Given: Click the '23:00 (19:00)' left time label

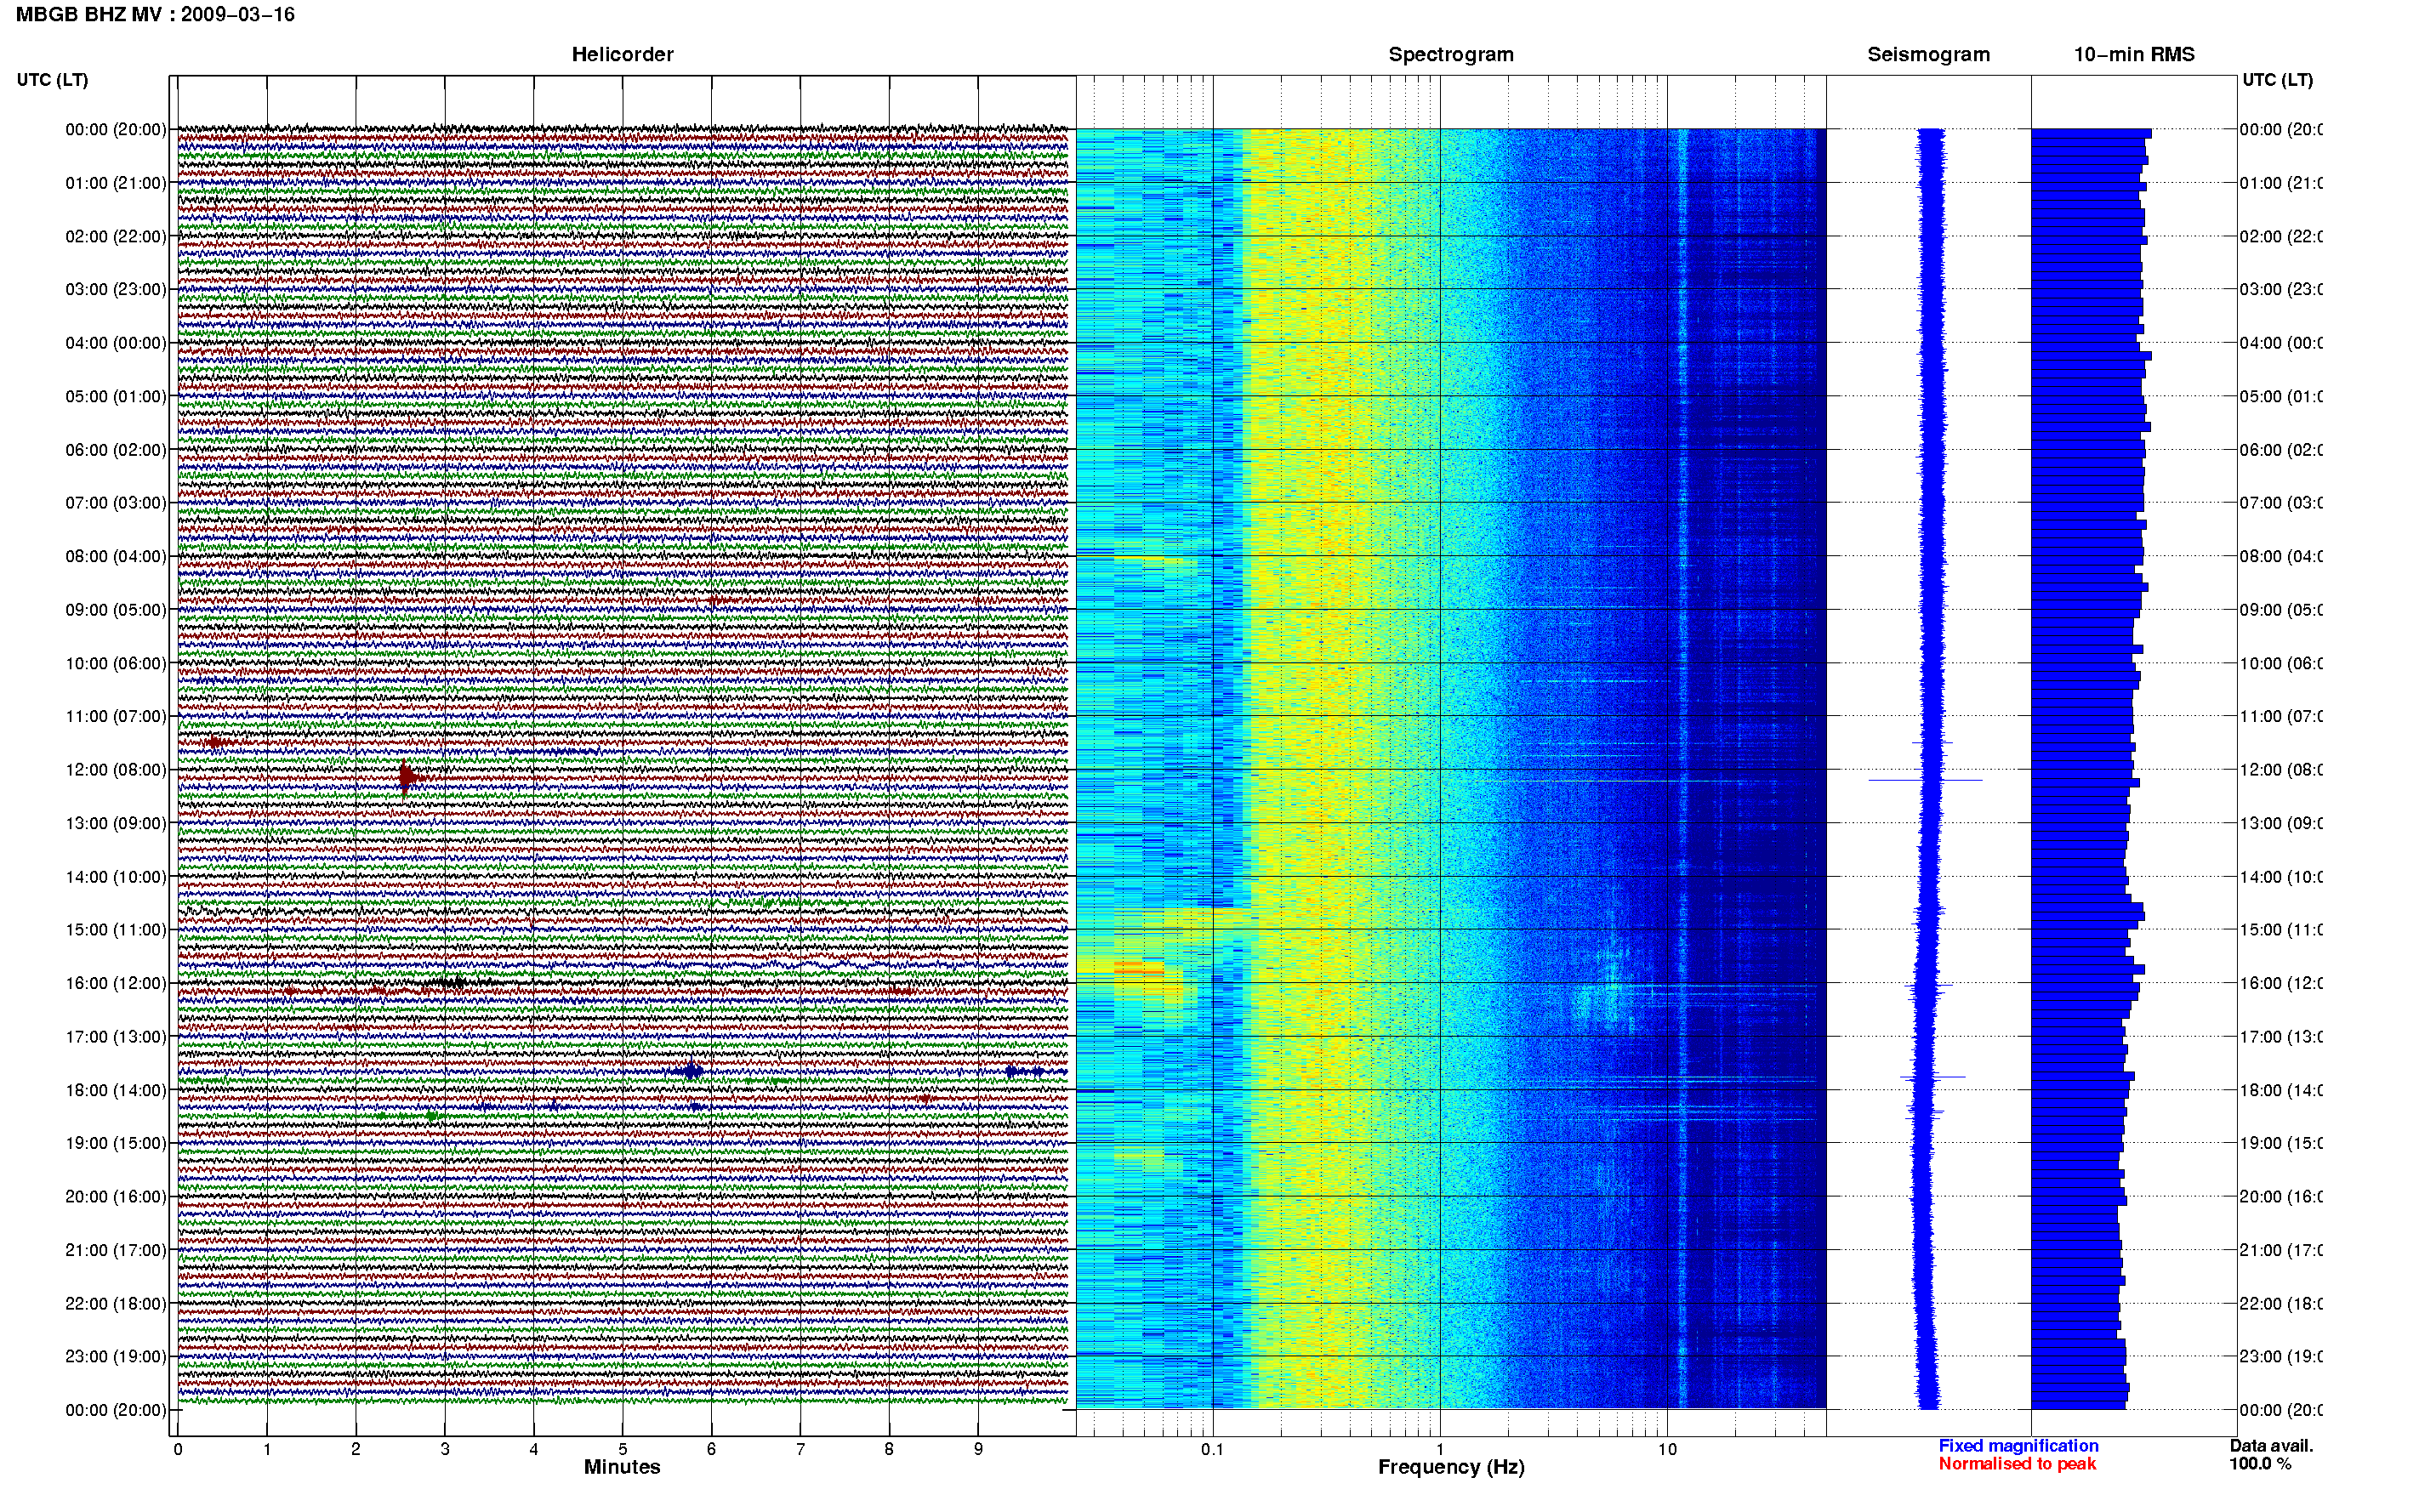Looking at the screenshot, I should point(116,1357).
